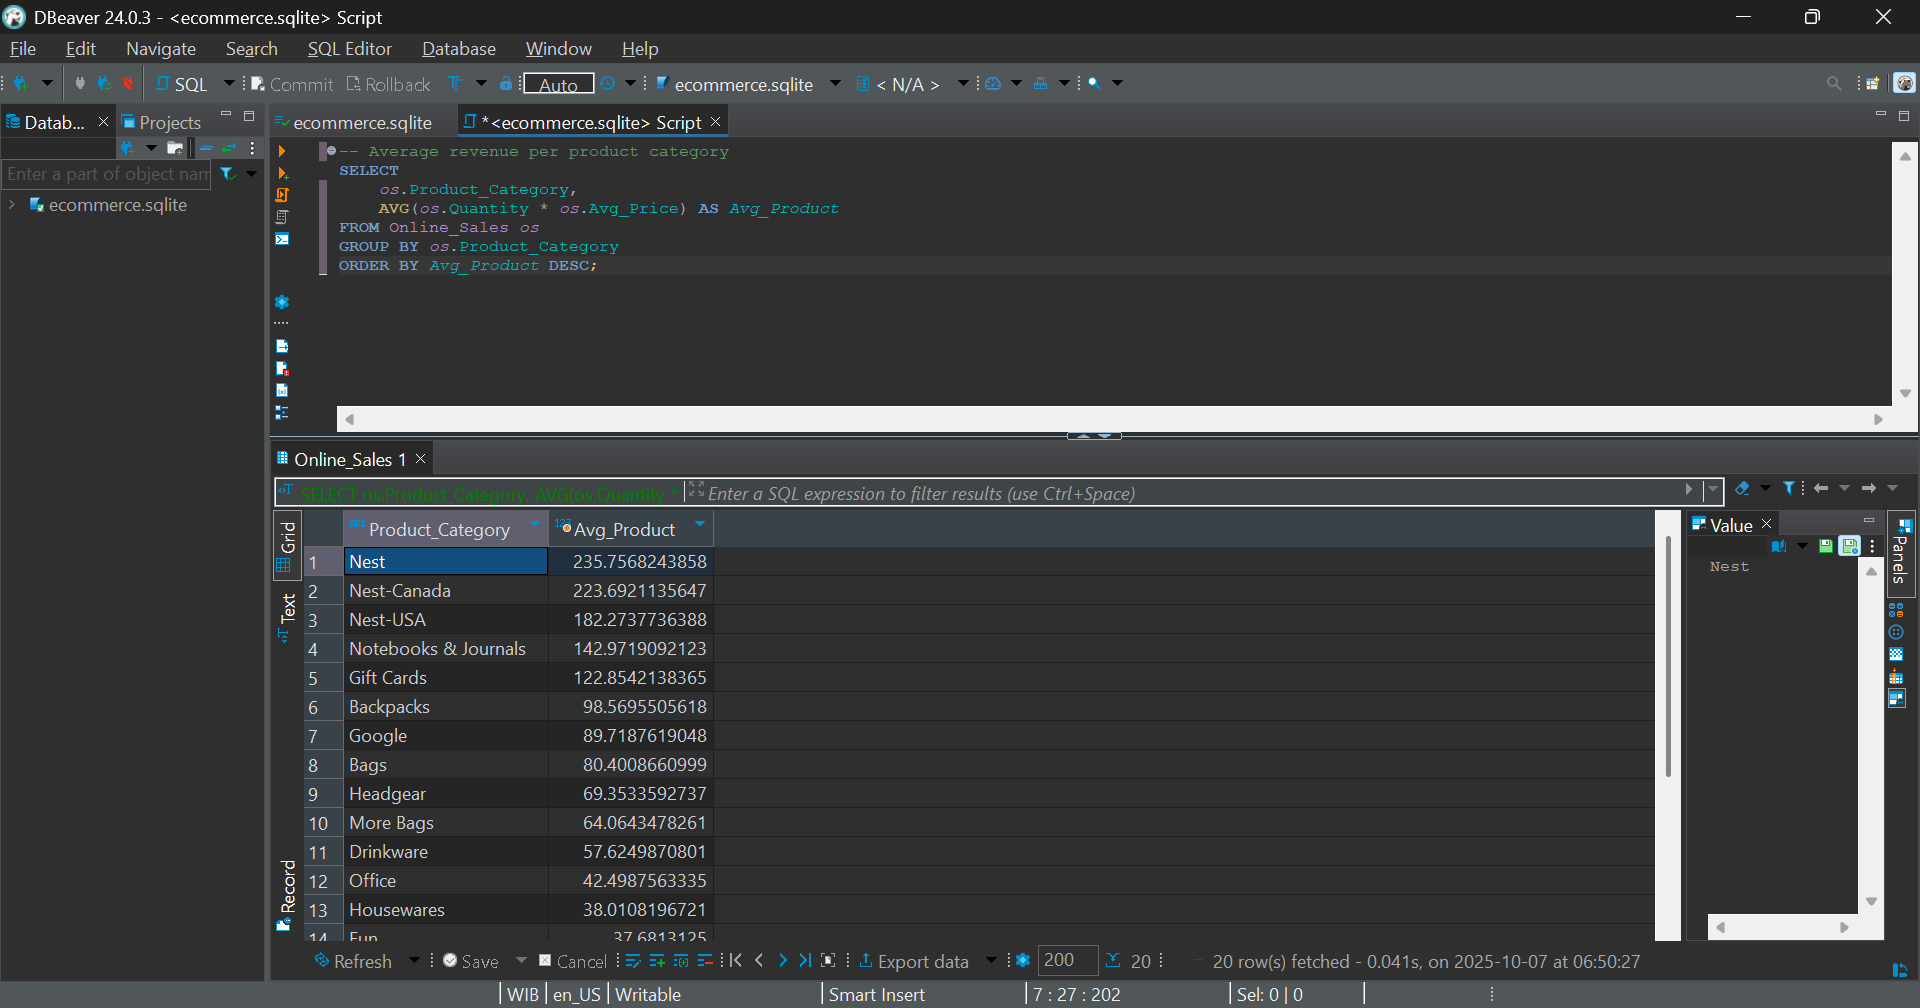Viewport: 1920px width, 1008px height.
Task: Click the Refresh button in results
Action: coord(354,961)
